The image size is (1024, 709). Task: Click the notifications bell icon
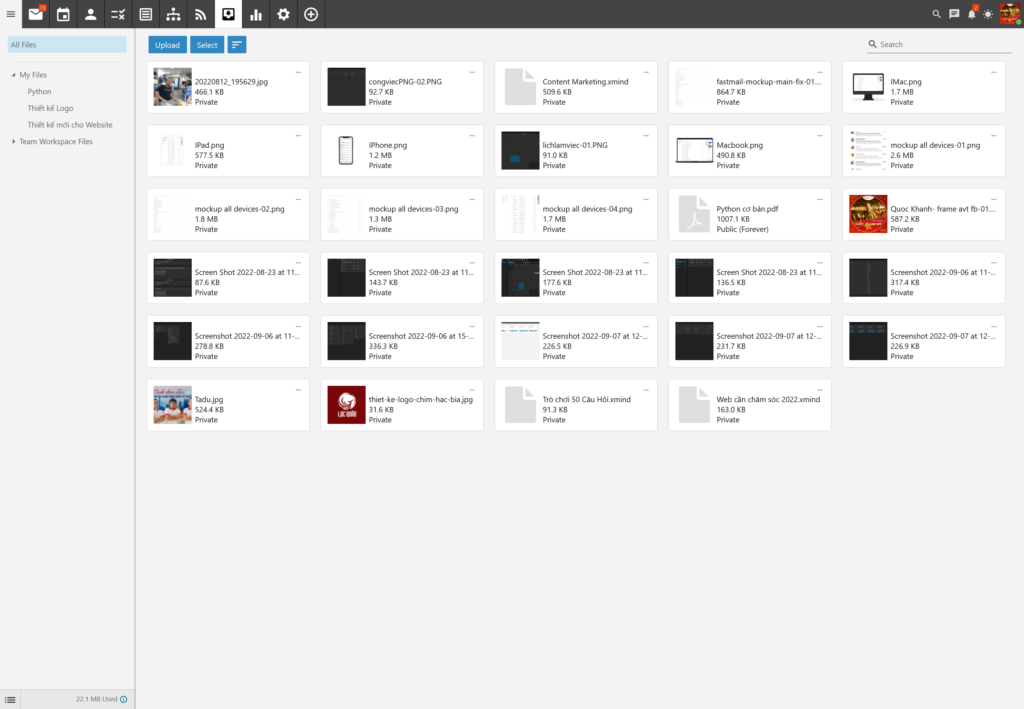click(x=971, y=14)
